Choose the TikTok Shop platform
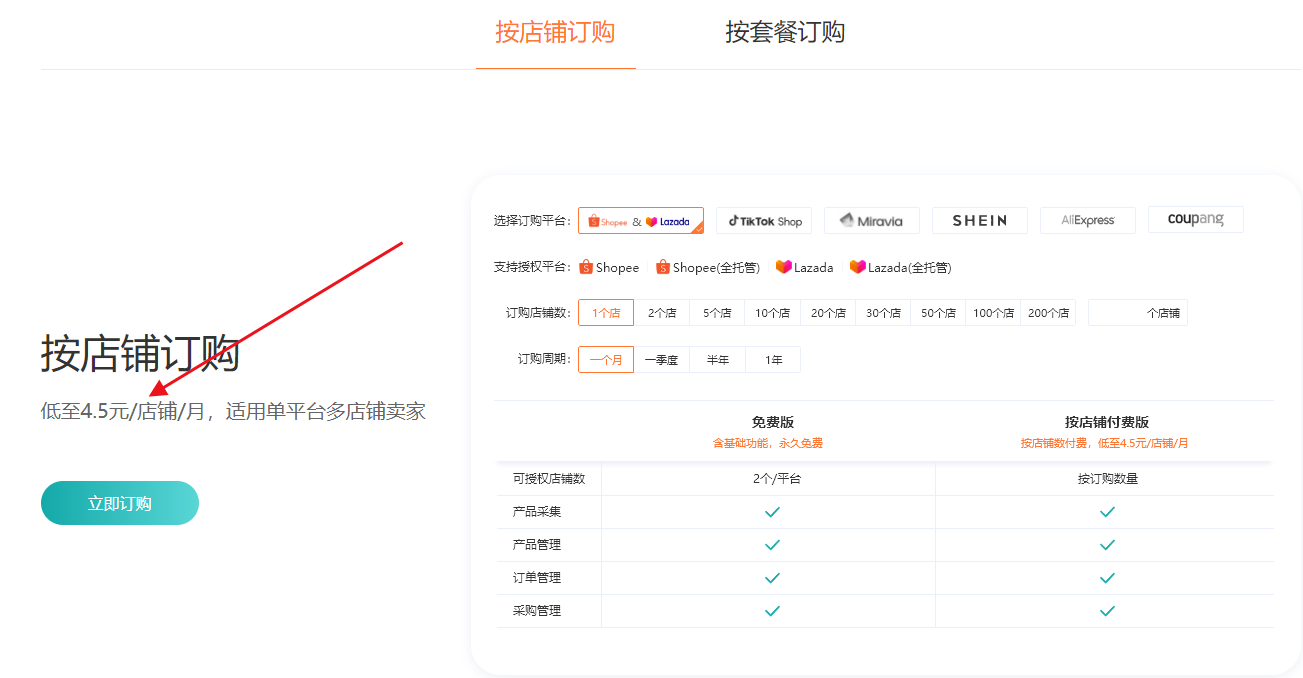This screenshot has width=1303, height=678. point(764,221)
